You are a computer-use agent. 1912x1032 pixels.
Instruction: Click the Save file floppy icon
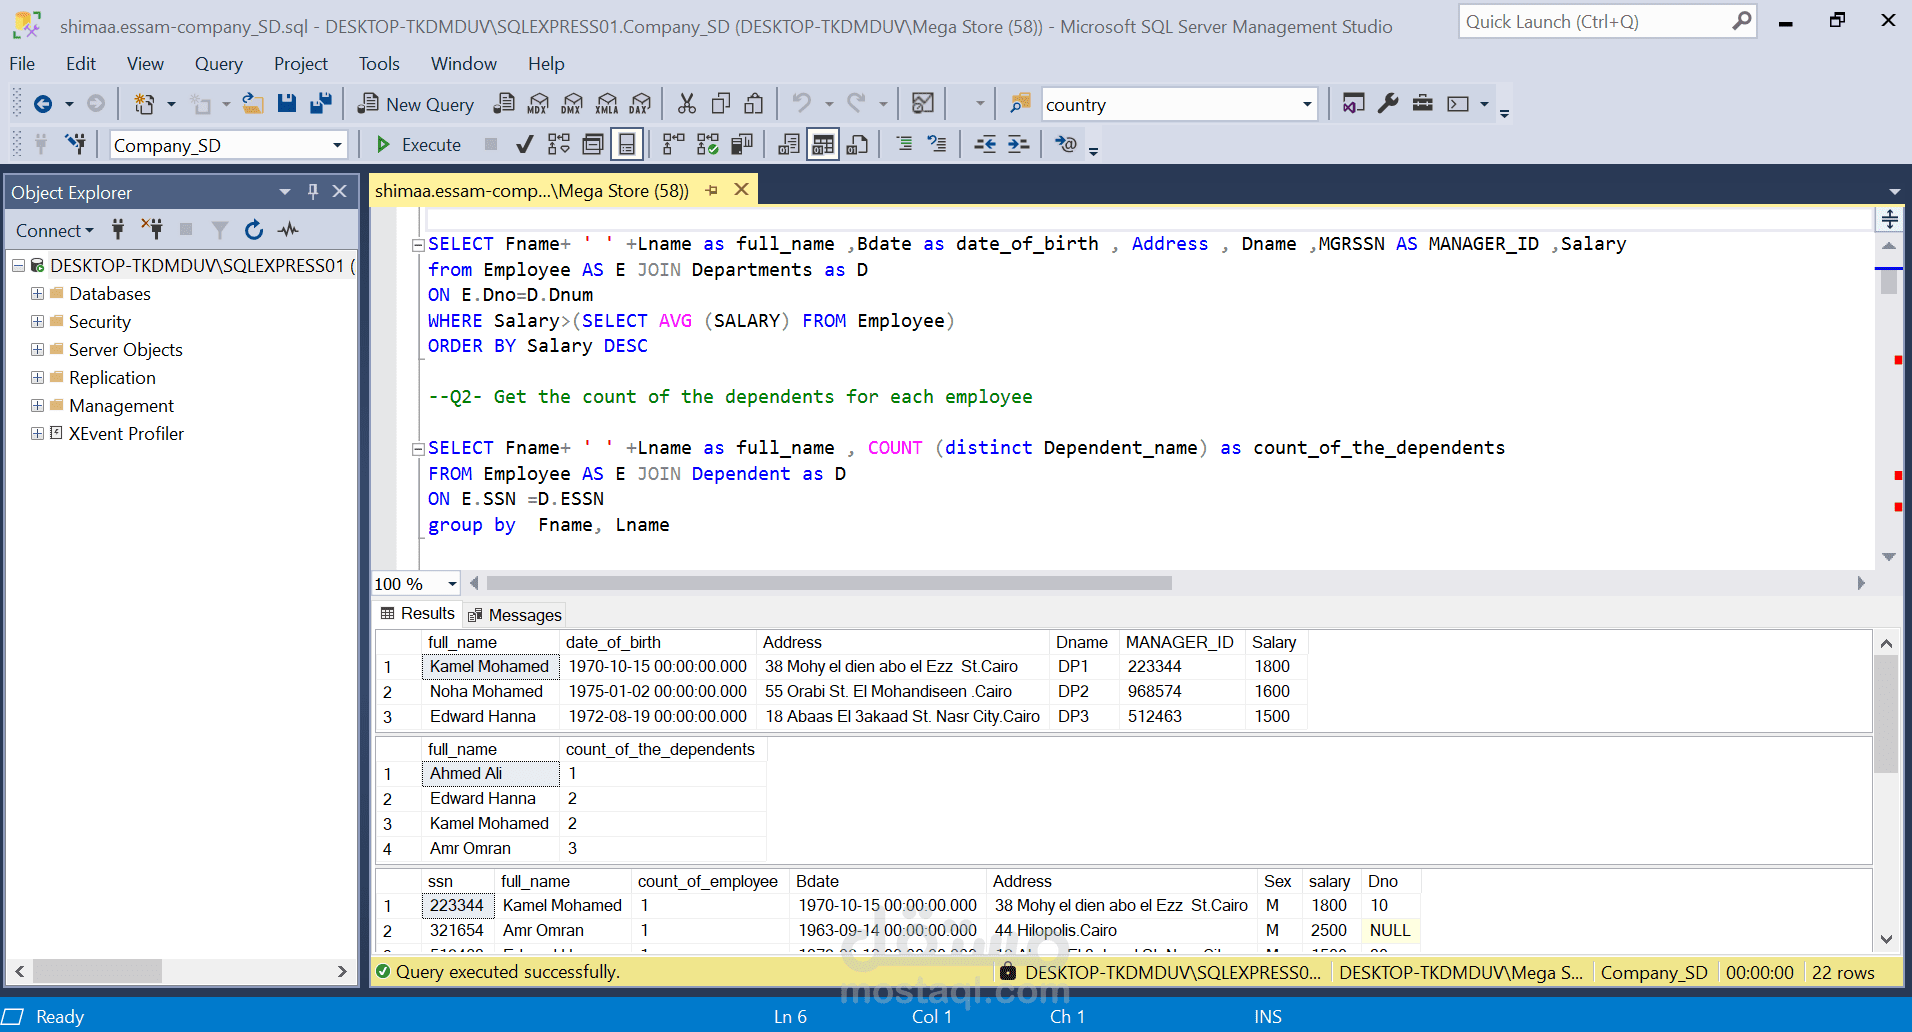(x=287, y=104)
